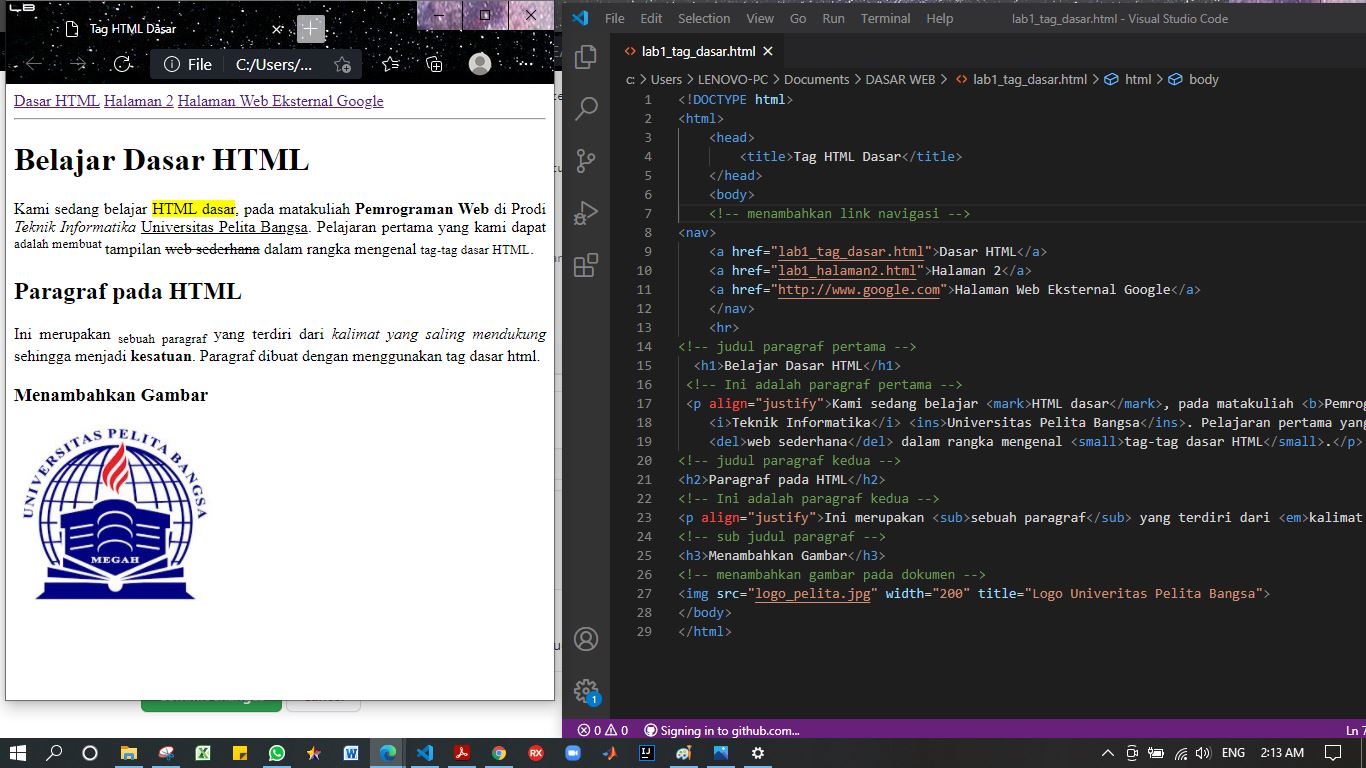Show hidden icons in the system tray
The image size is (1366, 768).
1106,752
